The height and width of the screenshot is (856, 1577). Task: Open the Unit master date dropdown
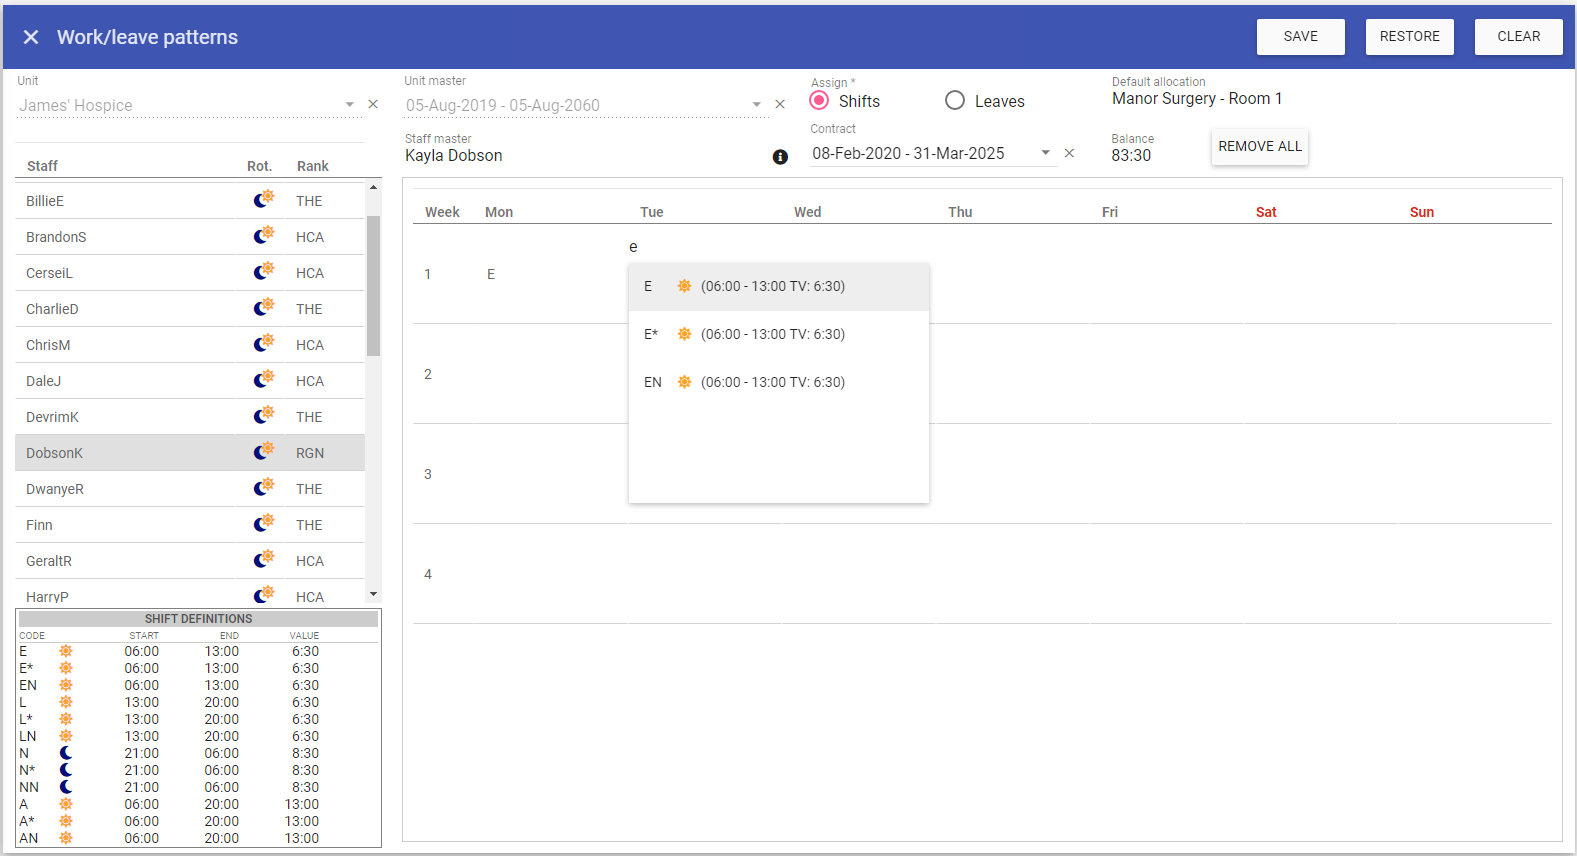(756, 104)
